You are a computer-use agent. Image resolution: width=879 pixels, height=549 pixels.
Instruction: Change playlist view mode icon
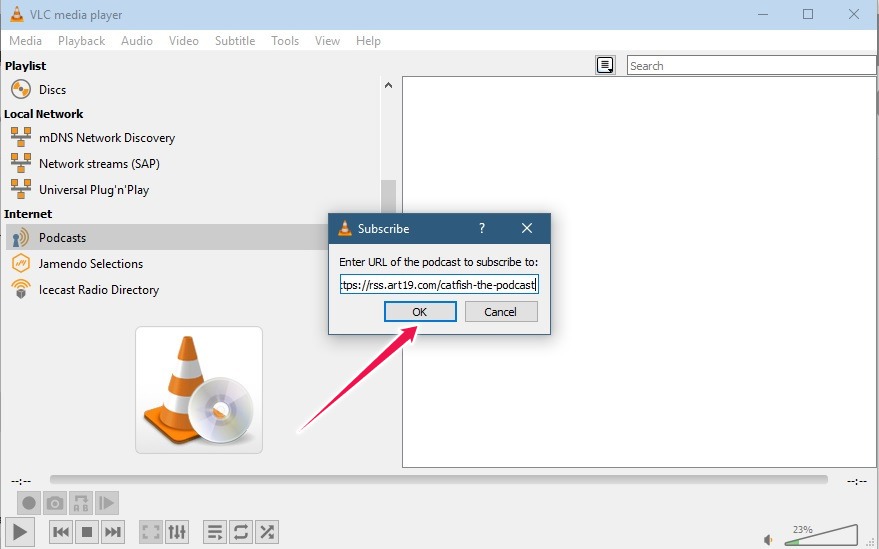pyautogui.click(x=605, y=65)
